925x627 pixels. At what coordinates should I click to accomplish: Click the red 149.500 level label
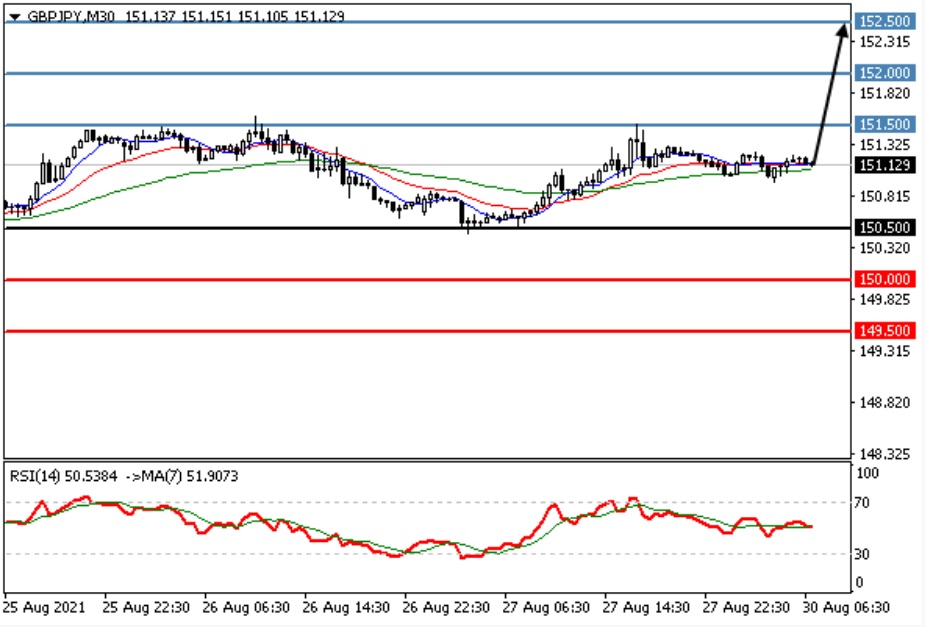tap(885, 330)
